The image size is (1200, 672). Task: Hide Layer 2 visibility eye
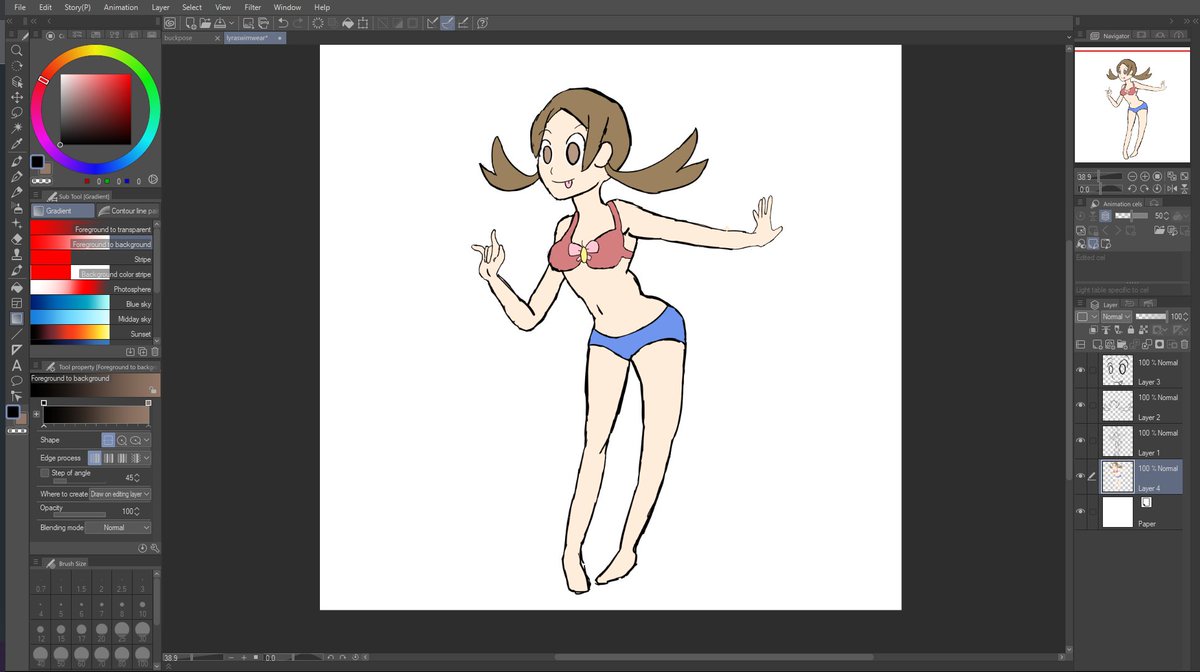(1080, 405)
